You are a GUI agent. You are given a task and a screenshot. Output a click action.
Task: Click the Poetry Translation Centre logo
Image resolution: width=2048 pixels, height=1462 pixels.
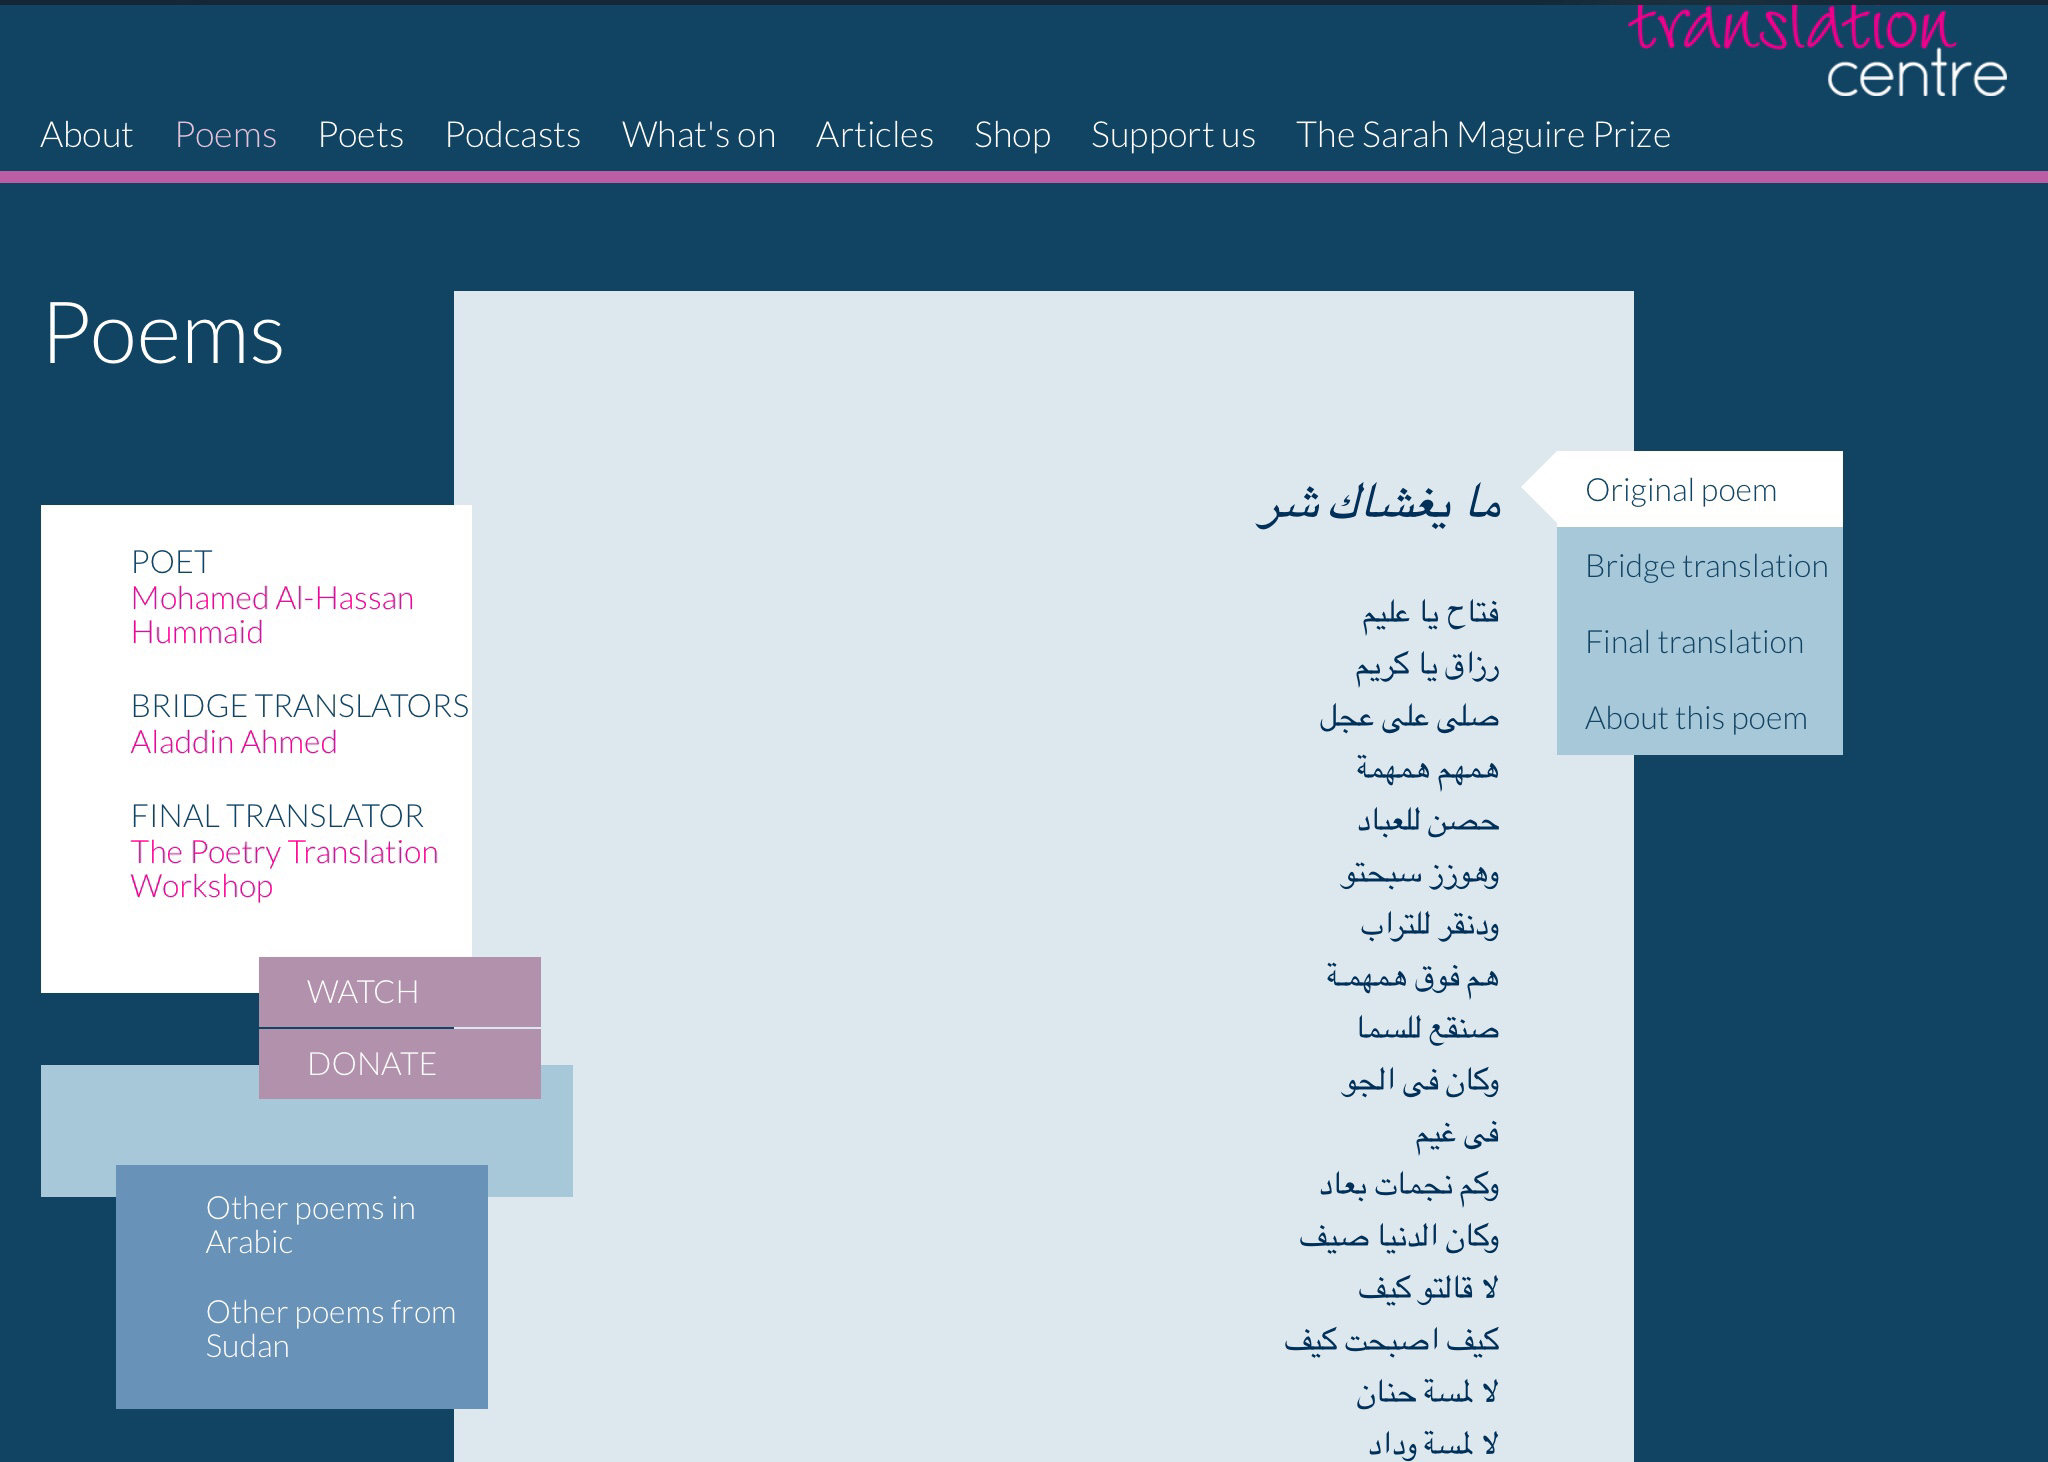1818,52
